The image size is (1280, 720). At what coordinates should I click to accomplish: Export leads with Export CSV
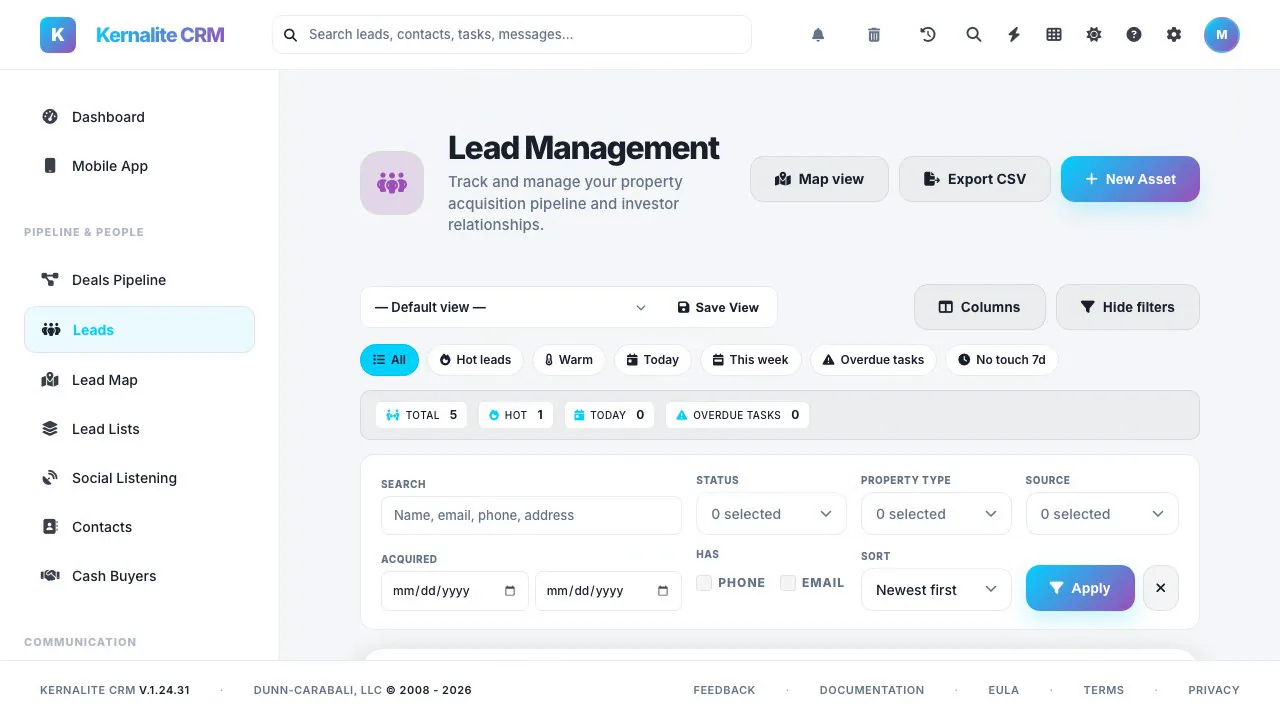[975, 179]
